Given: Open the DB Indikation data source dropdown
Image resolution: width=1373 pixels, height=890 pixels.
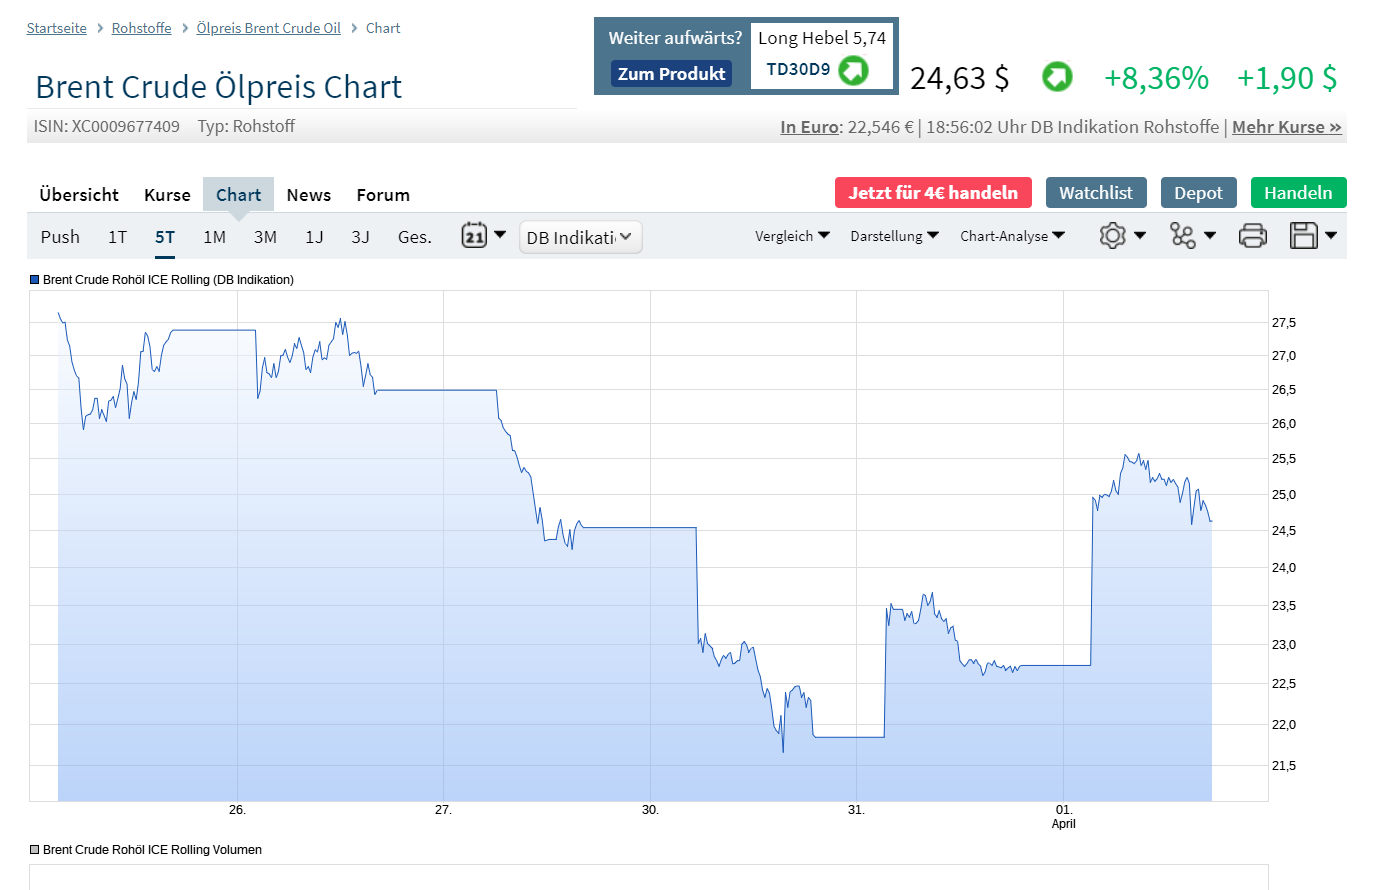Looking at the screenshot, I should click(580, 237).
